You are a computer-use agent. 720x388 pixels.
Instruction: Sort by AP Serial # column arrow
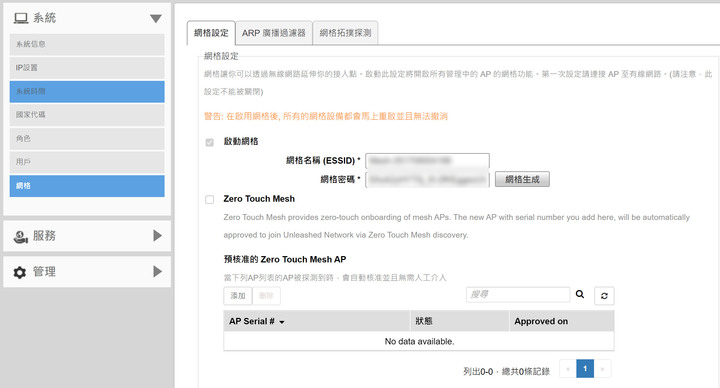(281, 322)
